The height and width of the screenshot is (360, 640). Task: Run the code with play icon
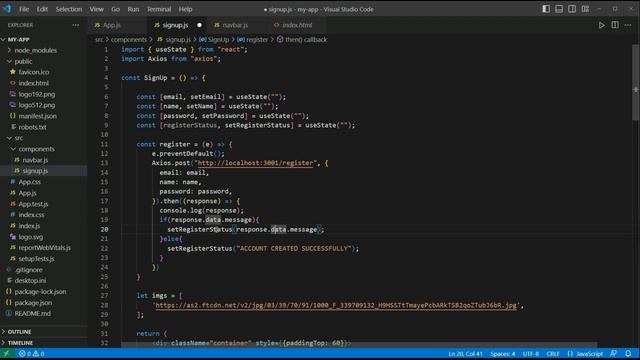pos(602,25)
